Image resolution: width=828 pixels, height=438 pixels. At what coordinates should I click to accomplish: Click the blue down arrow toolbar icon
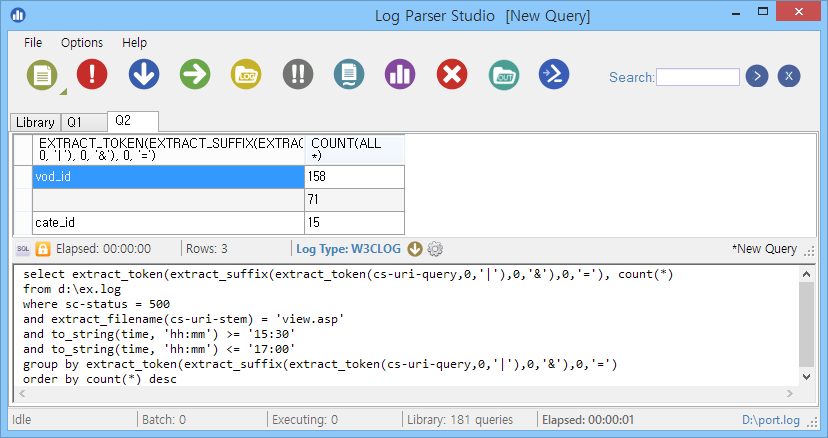[x=144, y=74]
